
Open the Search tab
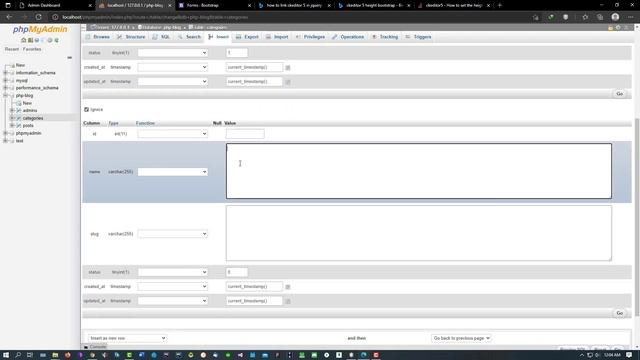(189, 37)
